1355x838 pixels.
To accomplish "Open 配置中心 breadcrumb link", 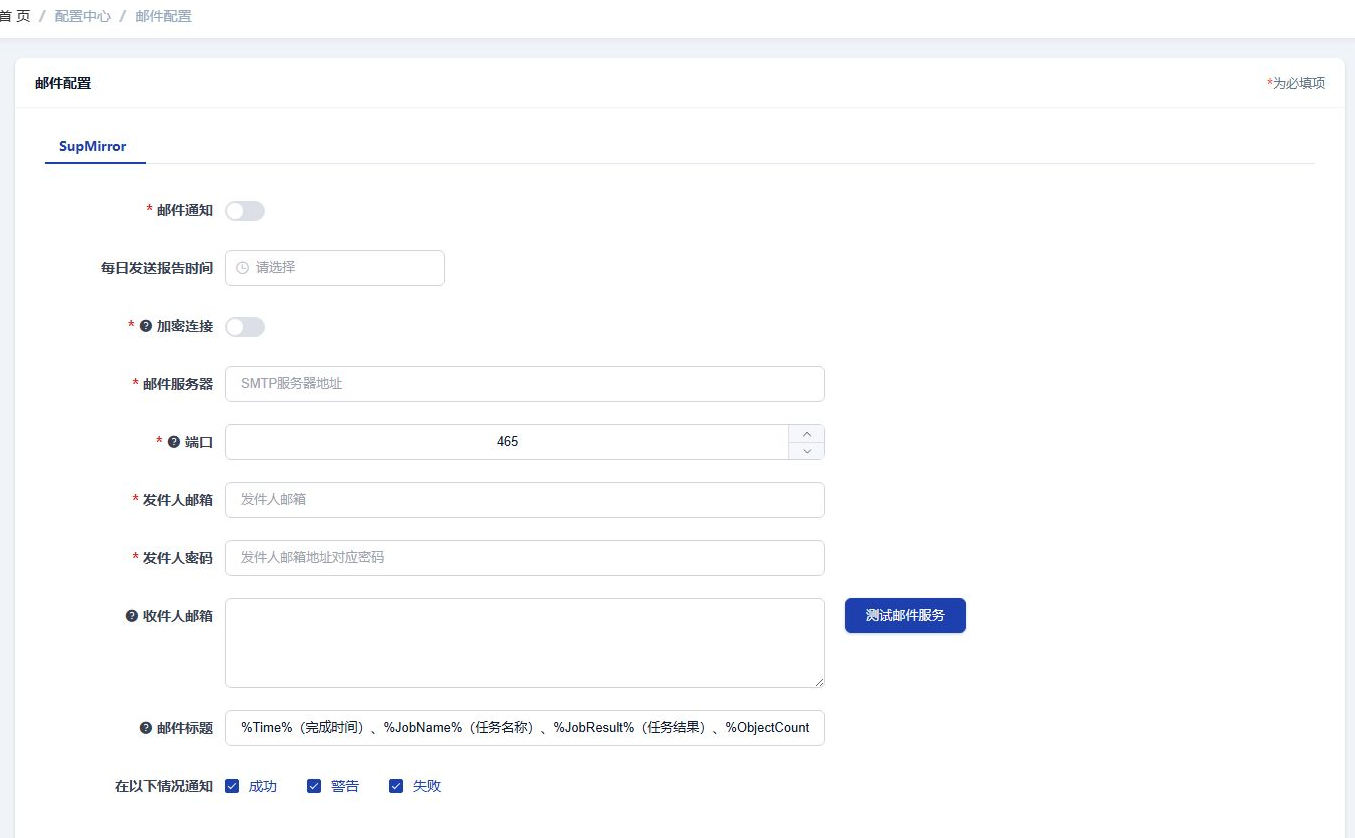I will point(83,16).
